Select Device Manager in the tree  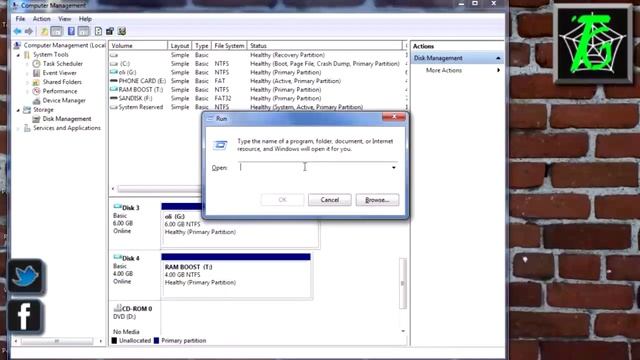click(64, 100)
